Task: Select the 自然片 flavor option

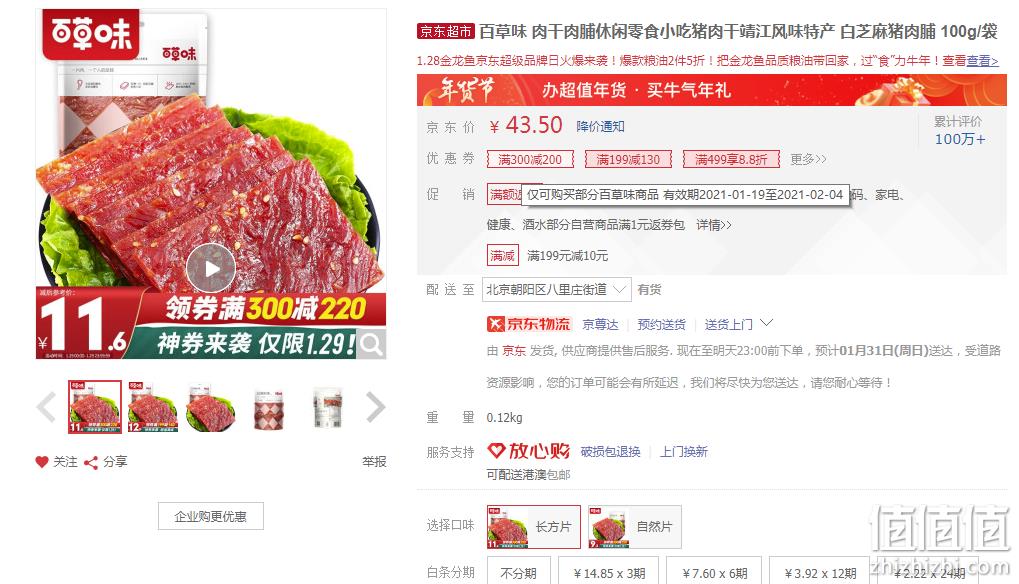Action: click(x=635, y=527)
